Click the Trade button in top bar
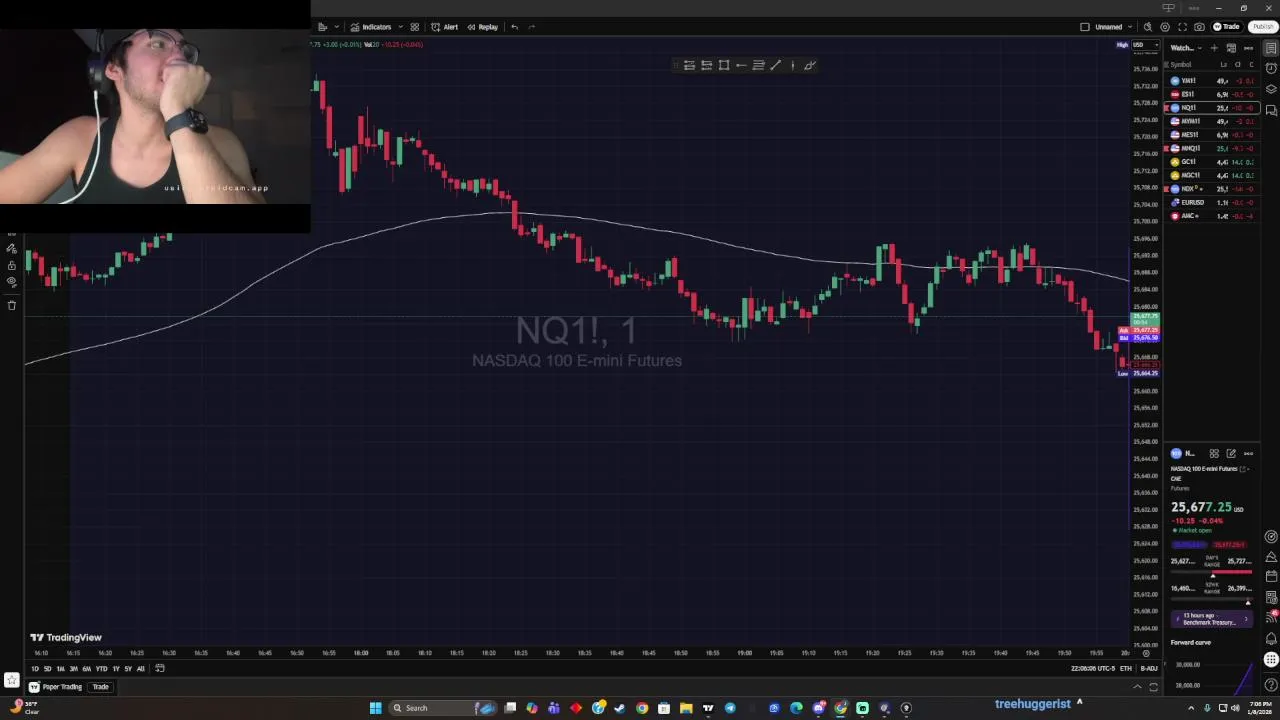1280x720 pixels. tap(1227, 27)
